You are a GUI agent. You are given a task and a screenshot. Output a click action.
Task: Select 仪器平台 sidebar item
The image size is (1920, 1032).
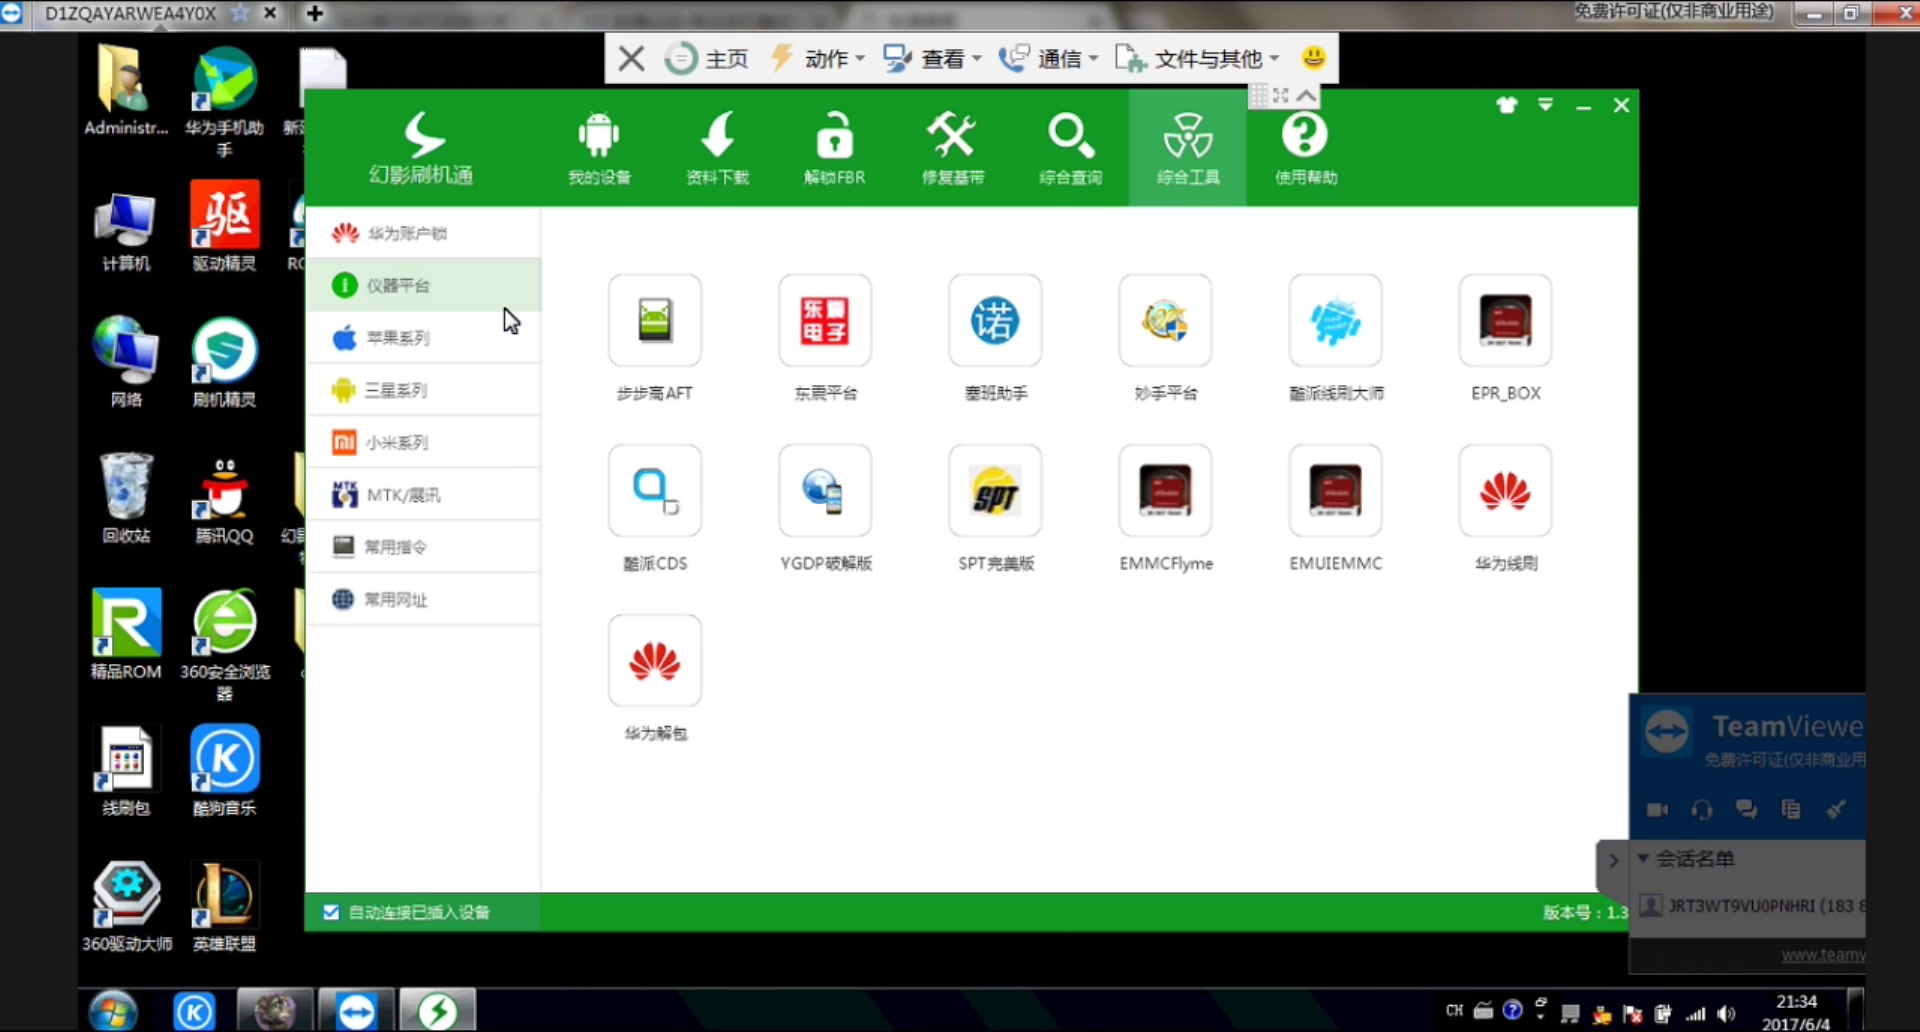click(423, 285)
